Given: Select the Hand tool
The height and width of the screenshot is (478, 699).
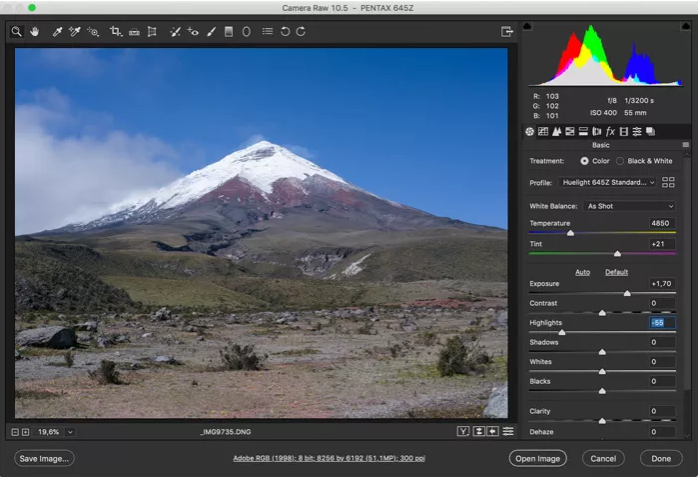Looking at the screenshot, I should (x=34, y=32).
